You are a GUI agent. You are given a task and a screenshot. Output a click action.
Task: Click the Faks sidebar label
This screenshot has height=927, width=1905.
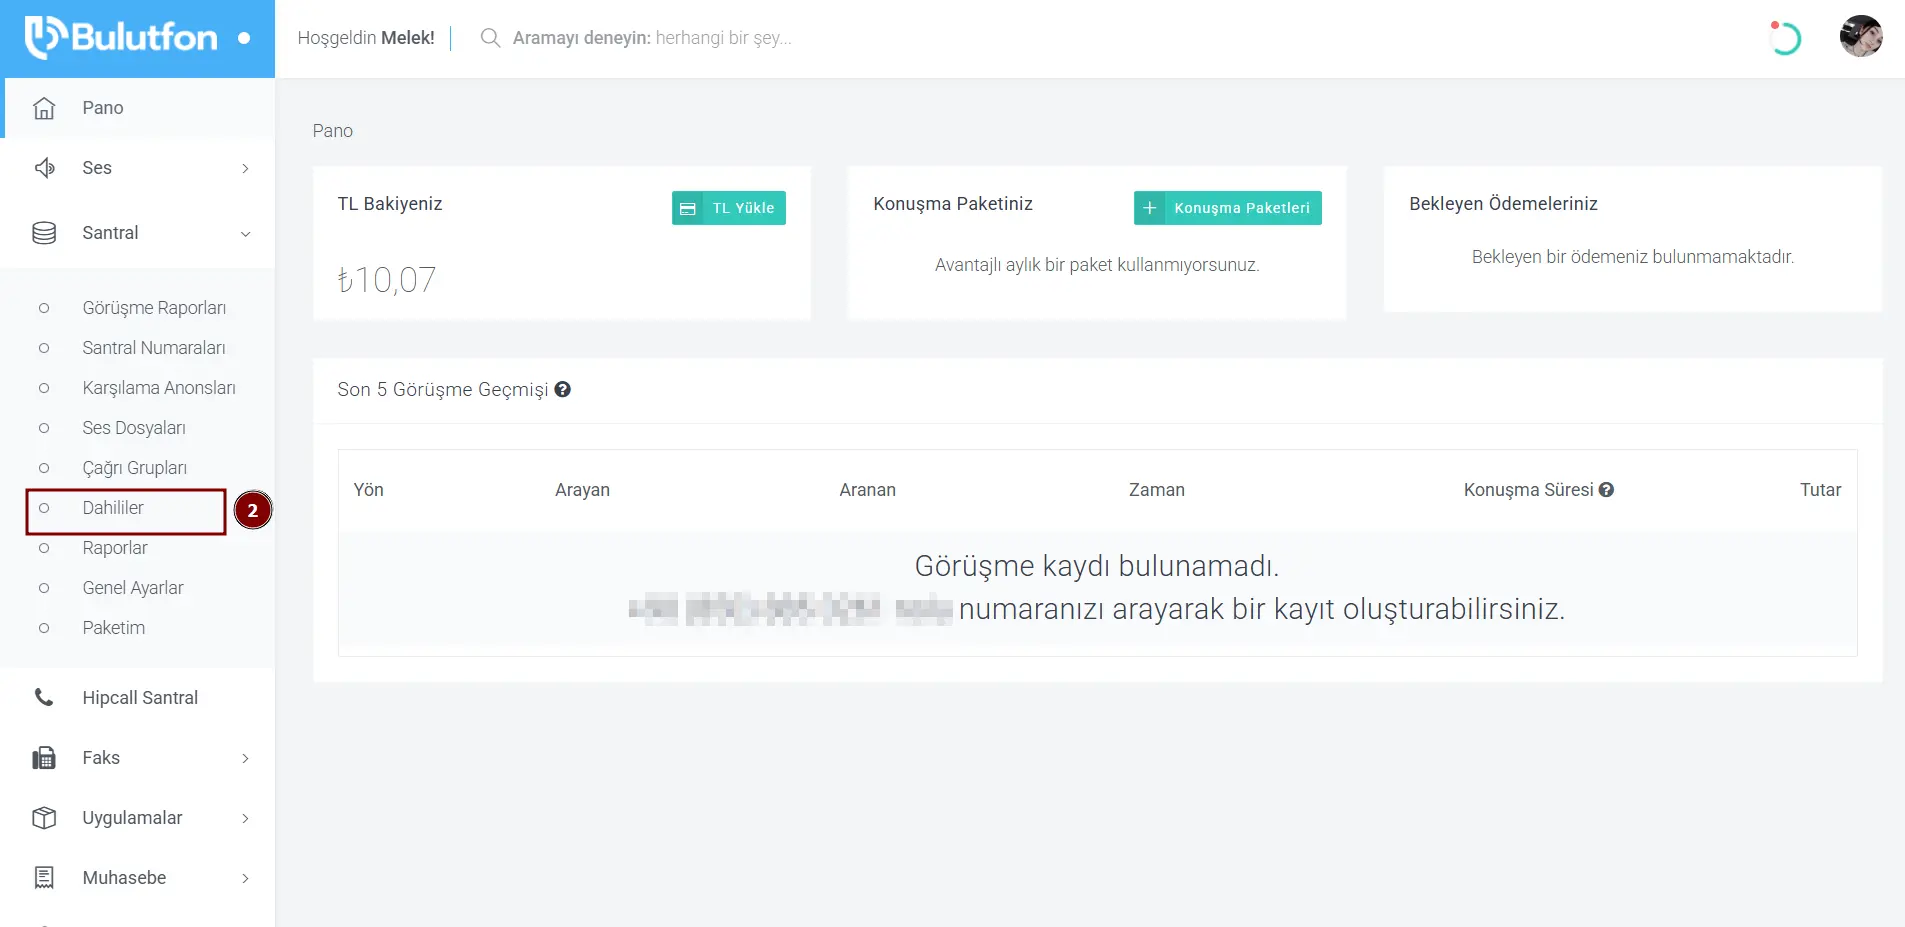click(101, 758)
